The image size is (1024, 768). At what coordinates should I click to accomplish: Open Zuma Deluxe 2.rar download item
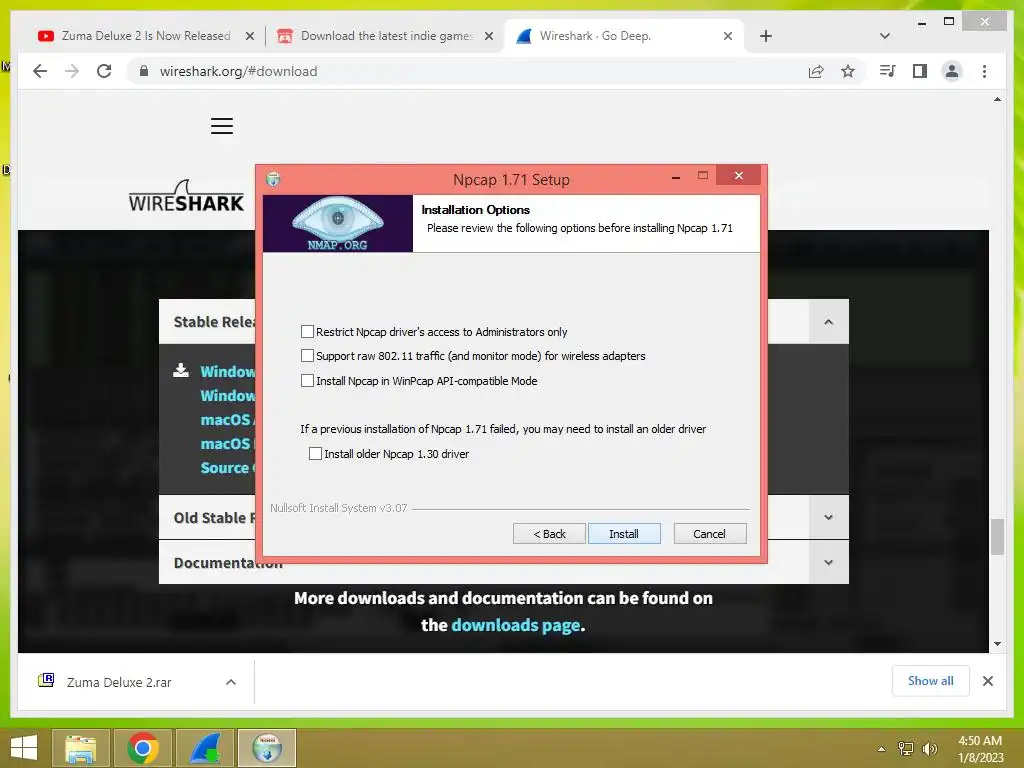[x=119, y=682]
